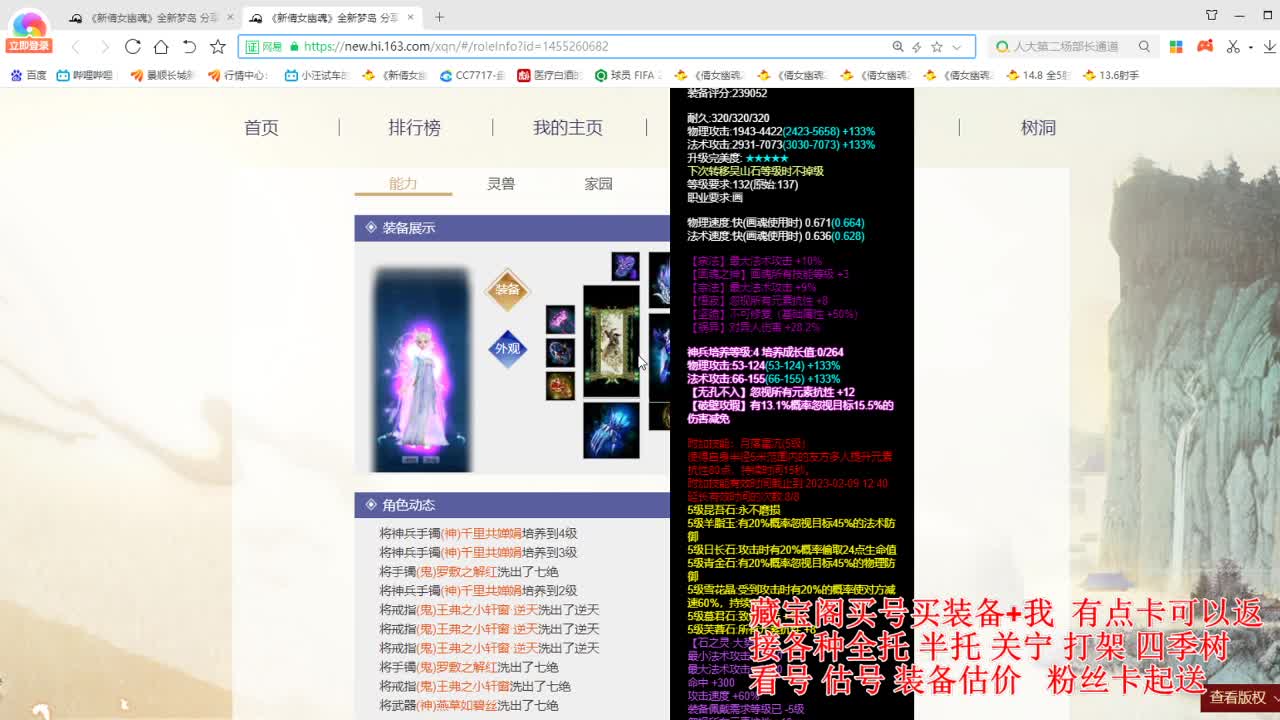This screenshot has height=720, width=1280.
Task: Open the 树洞 menu item
Action: point(1039,128)
